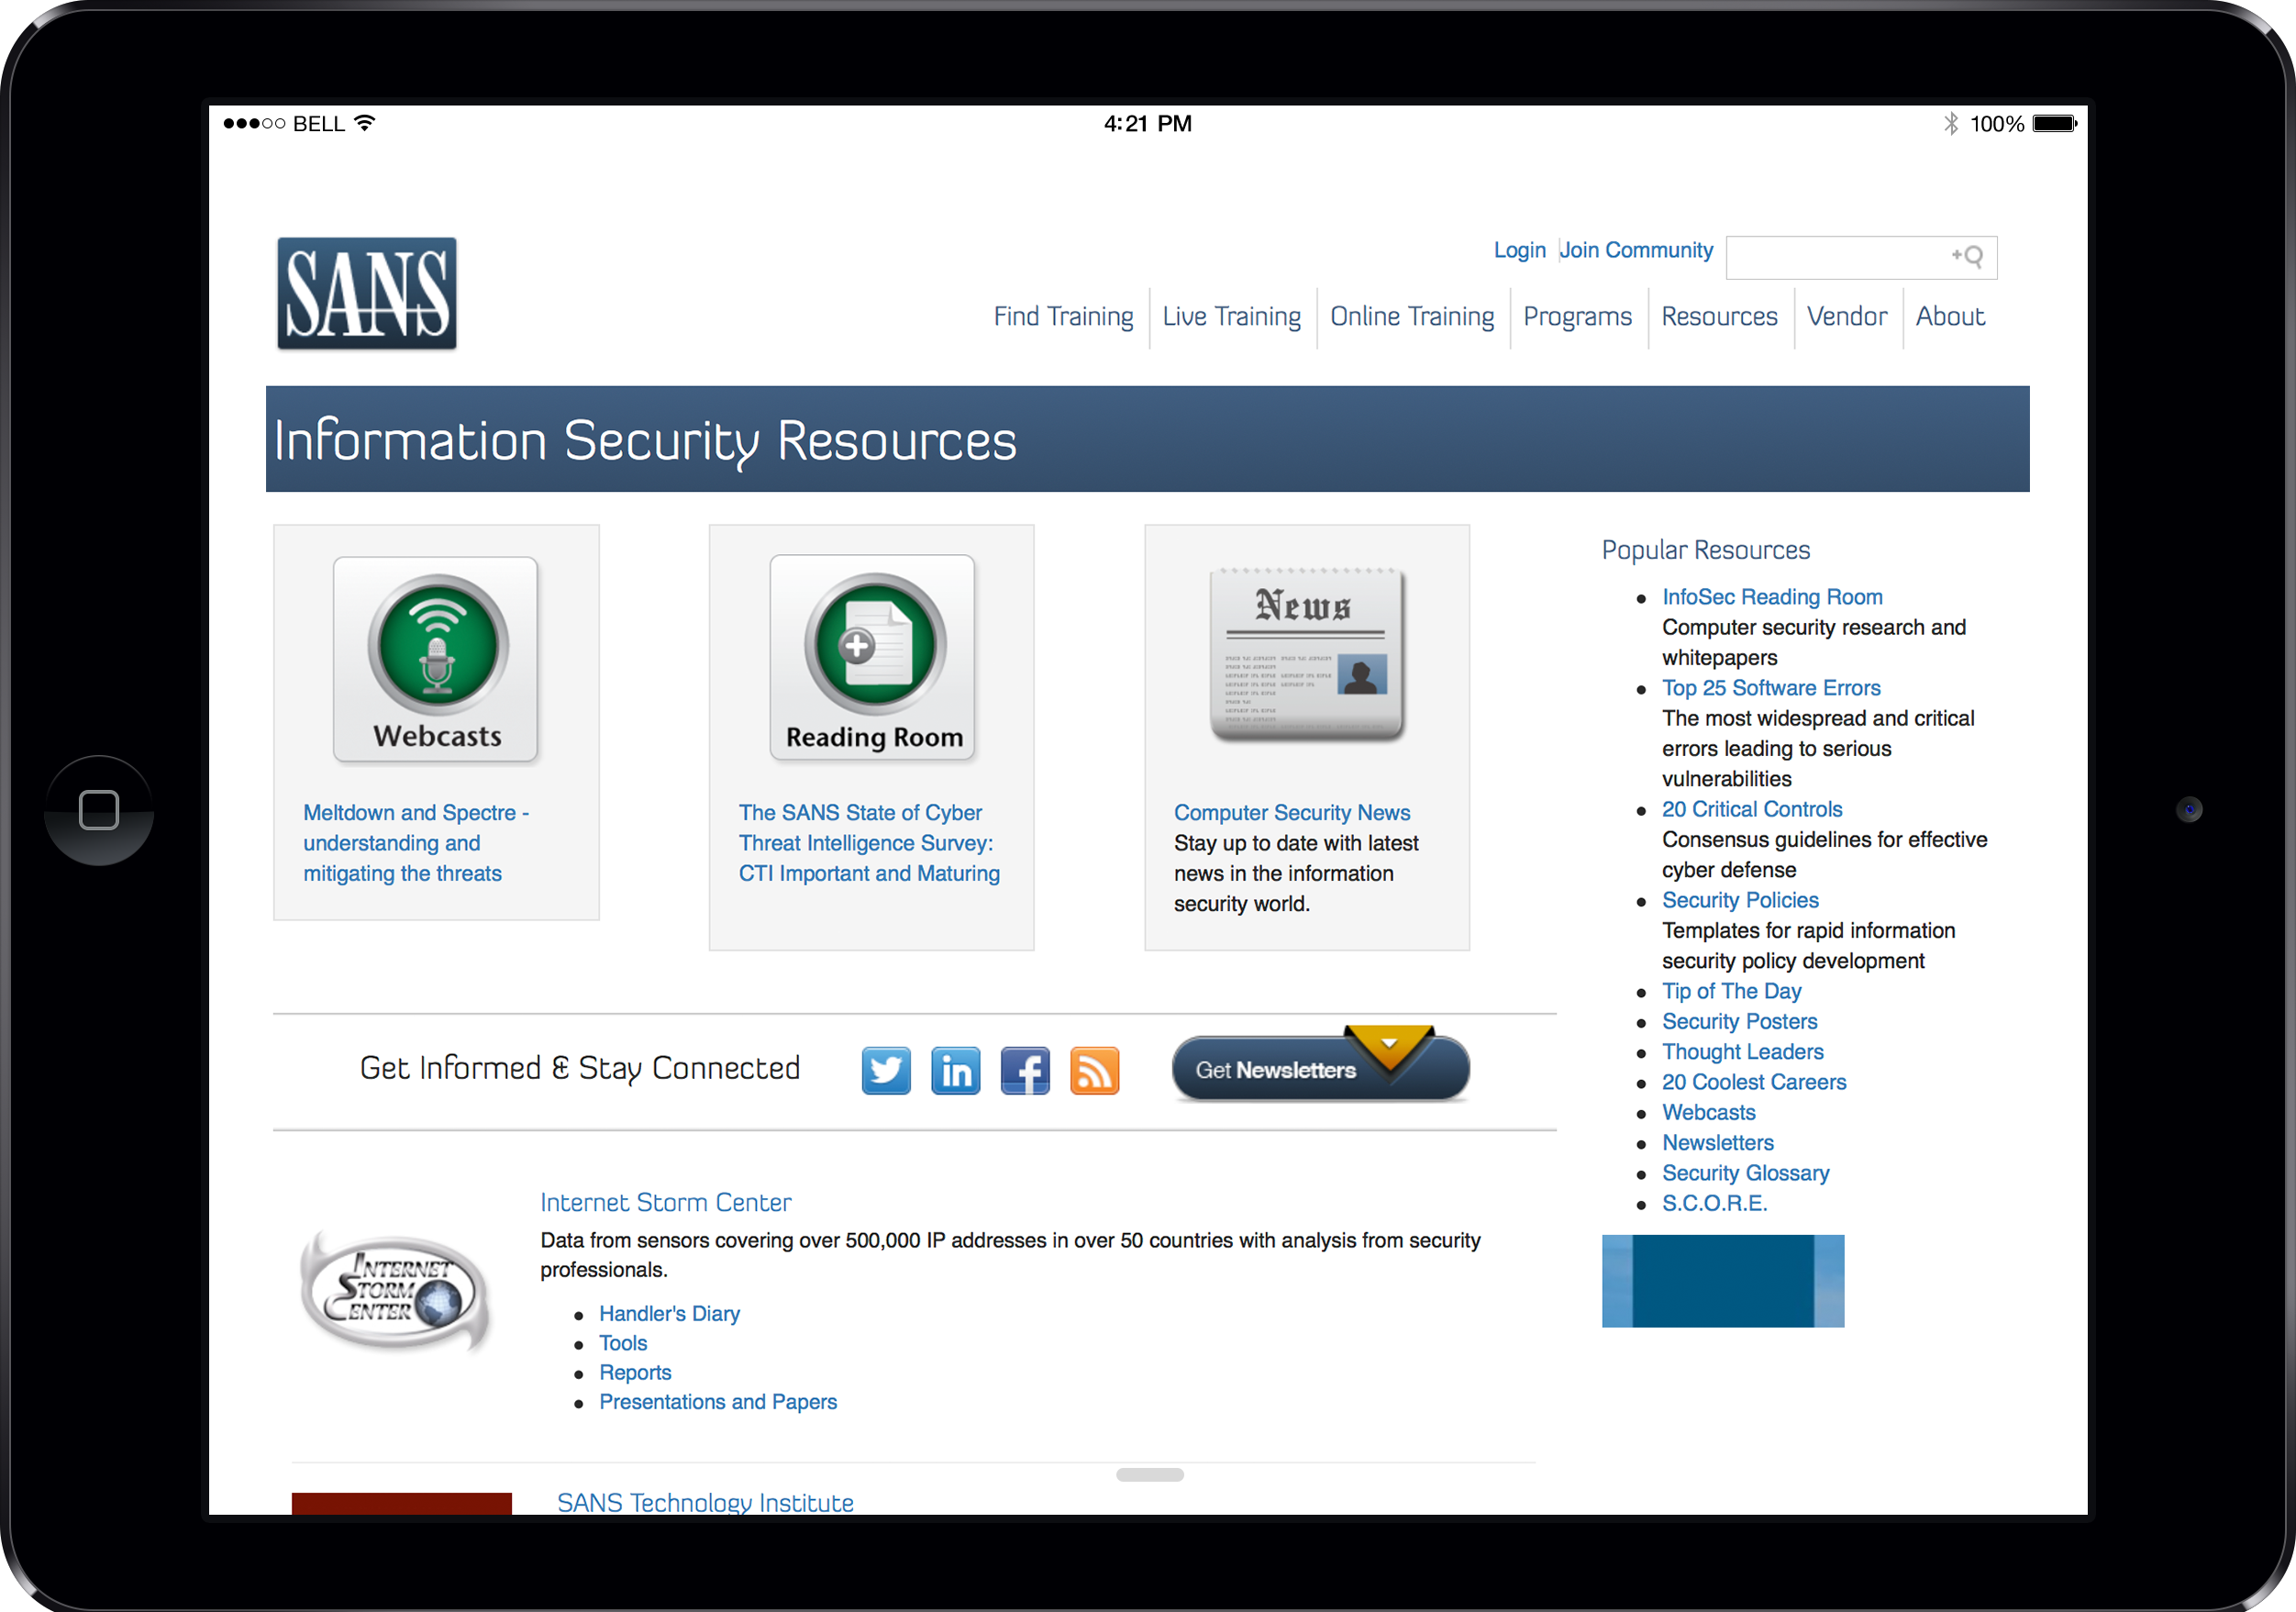Open the InfoSec Reading Room link
The height and width of the screenshot is (1612, 2296).
coord(1772,596)
